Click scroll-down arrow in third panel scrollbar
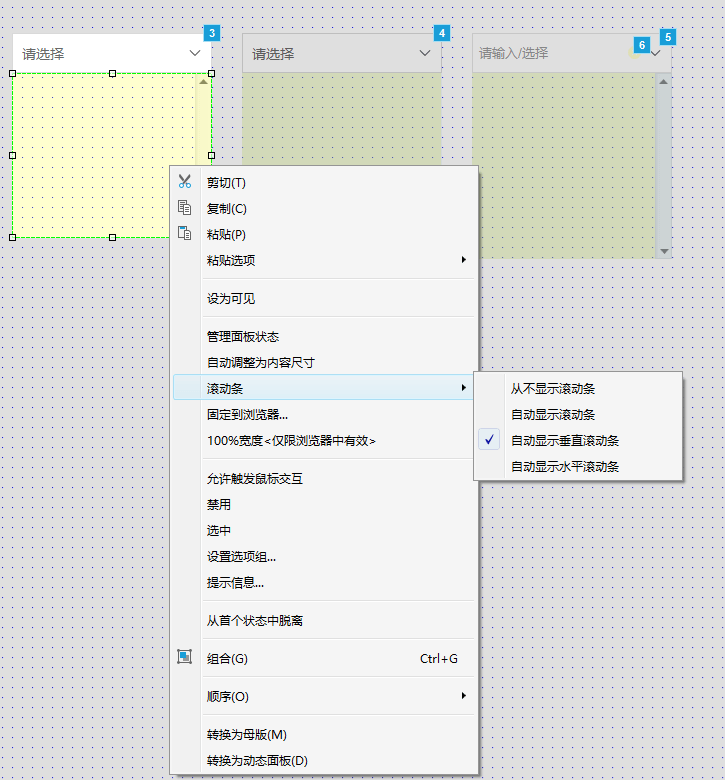The width and height of the screenshot is (725, 780). (663, 251)
